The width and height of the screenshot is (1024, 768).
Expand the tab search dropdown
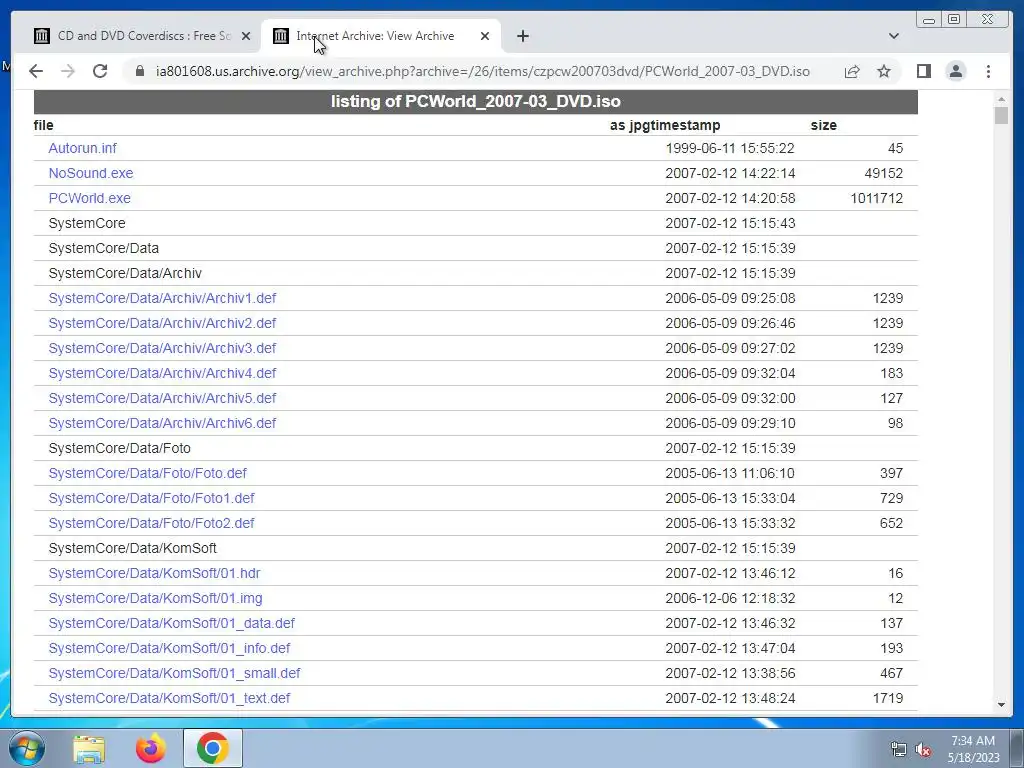point(893,36)
